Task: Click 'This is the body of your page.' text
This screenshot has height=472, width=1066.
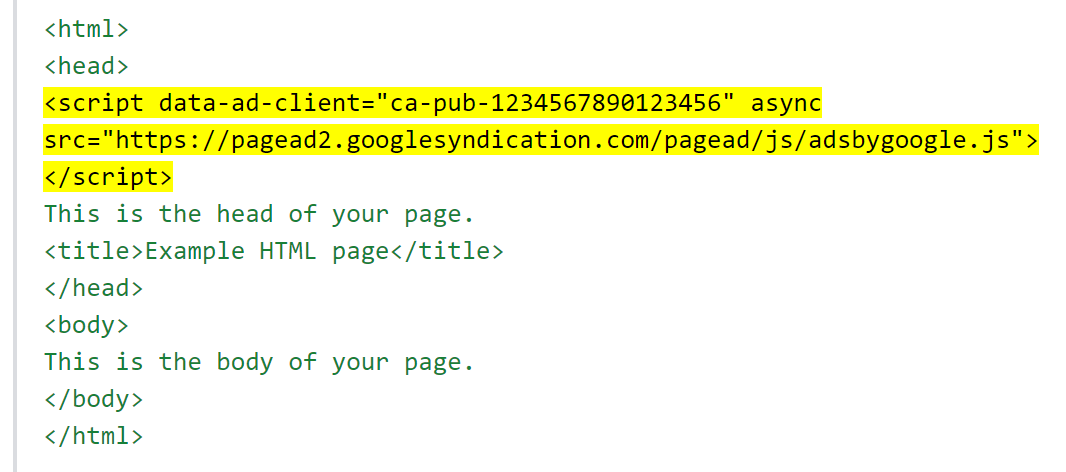Action: [259, 362]
